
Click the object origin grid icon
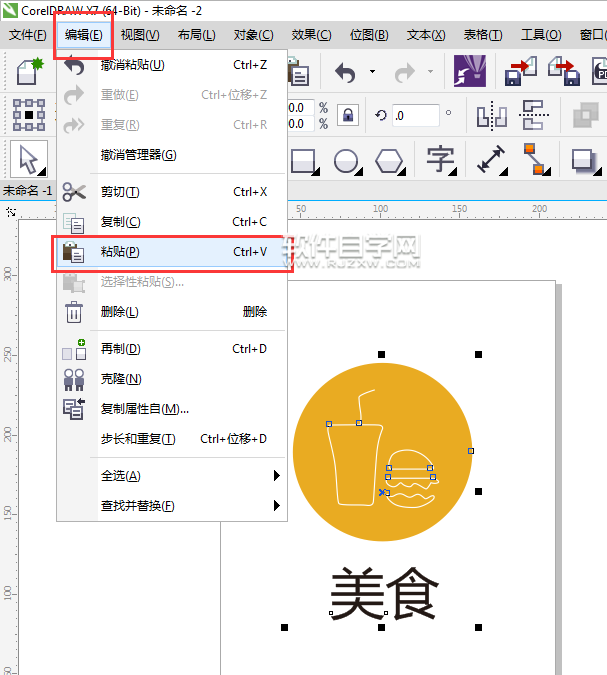29,115
